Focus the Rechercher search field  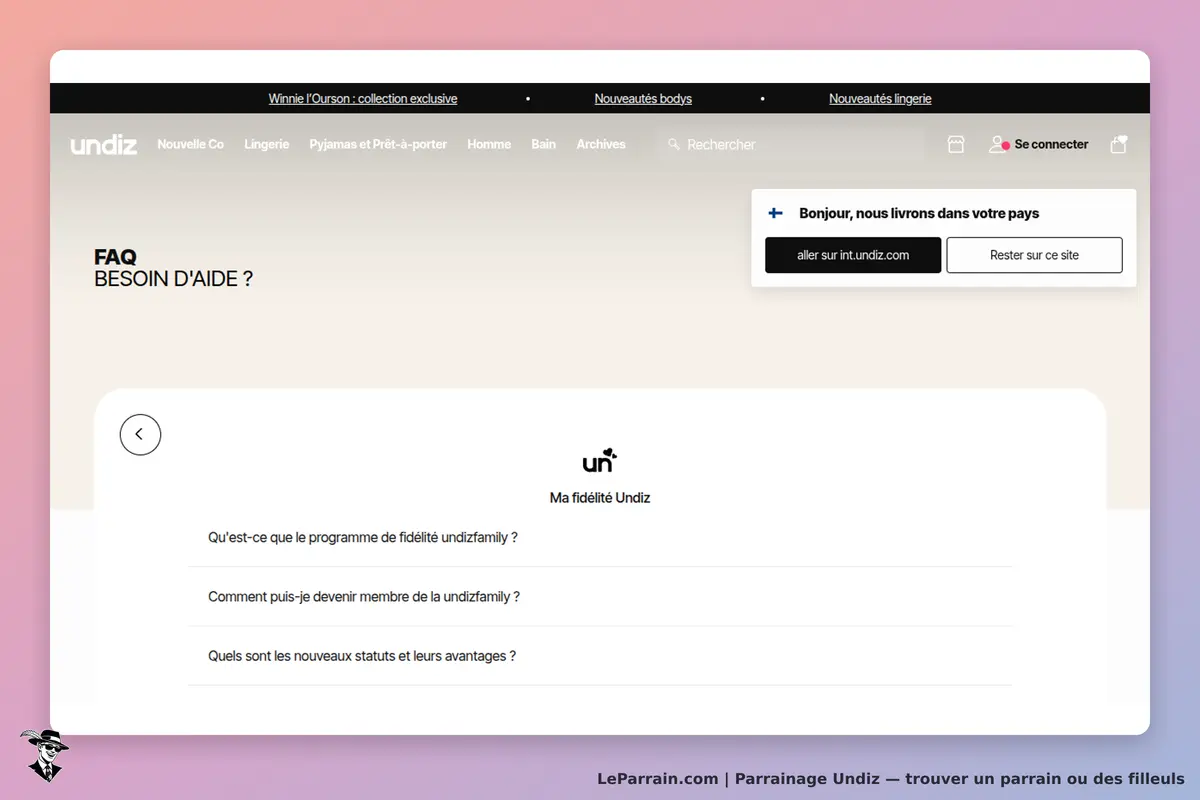coord(790,145)
